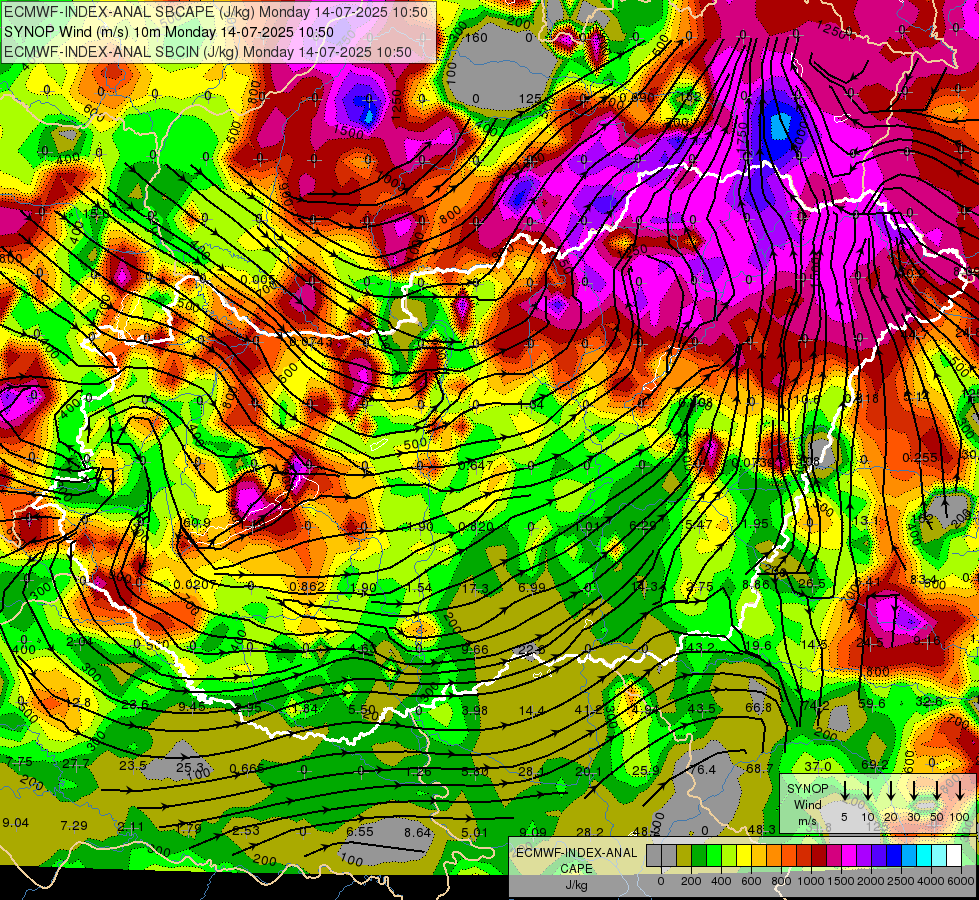
Task: Click the 9.66 CIN value on map
Action: coord(475,650)
